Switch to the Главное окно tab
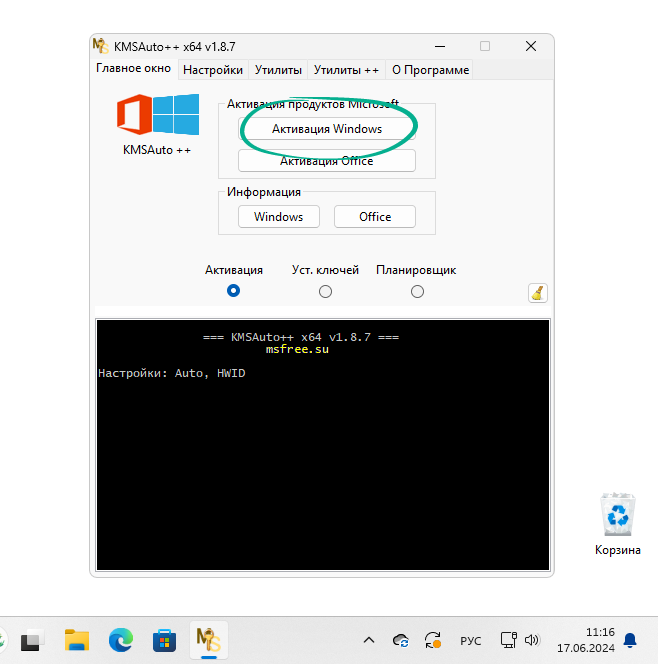658x664 pixels. pos(133,69)
